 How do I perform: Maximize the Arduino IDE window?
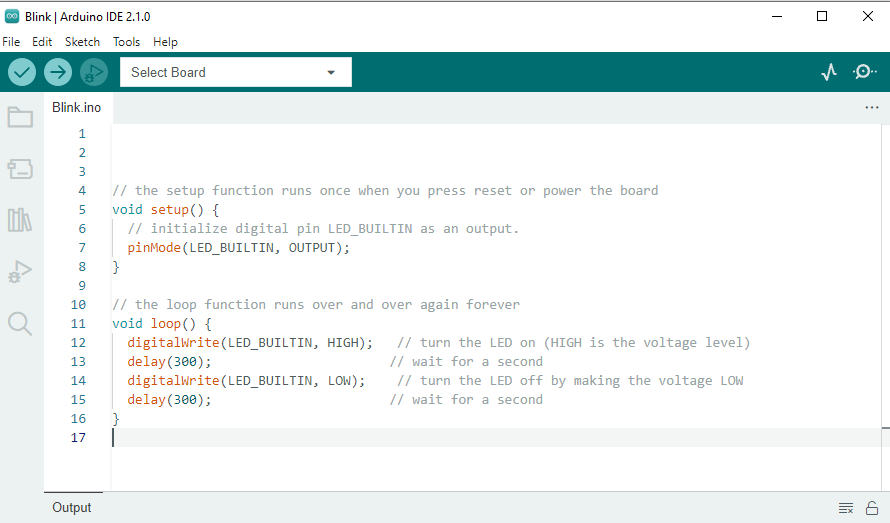[822, 16]
